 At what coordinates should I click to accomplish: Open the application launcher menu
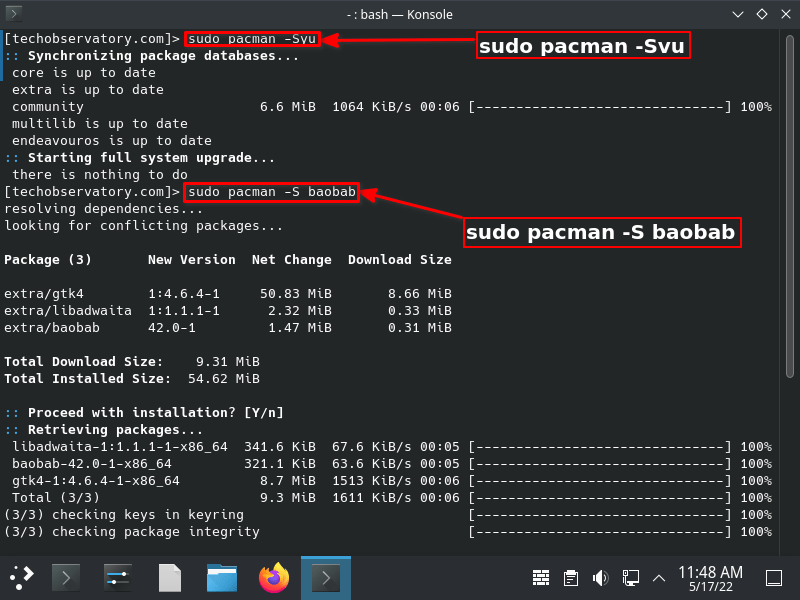pyautogui.click(x=20, y=577)
